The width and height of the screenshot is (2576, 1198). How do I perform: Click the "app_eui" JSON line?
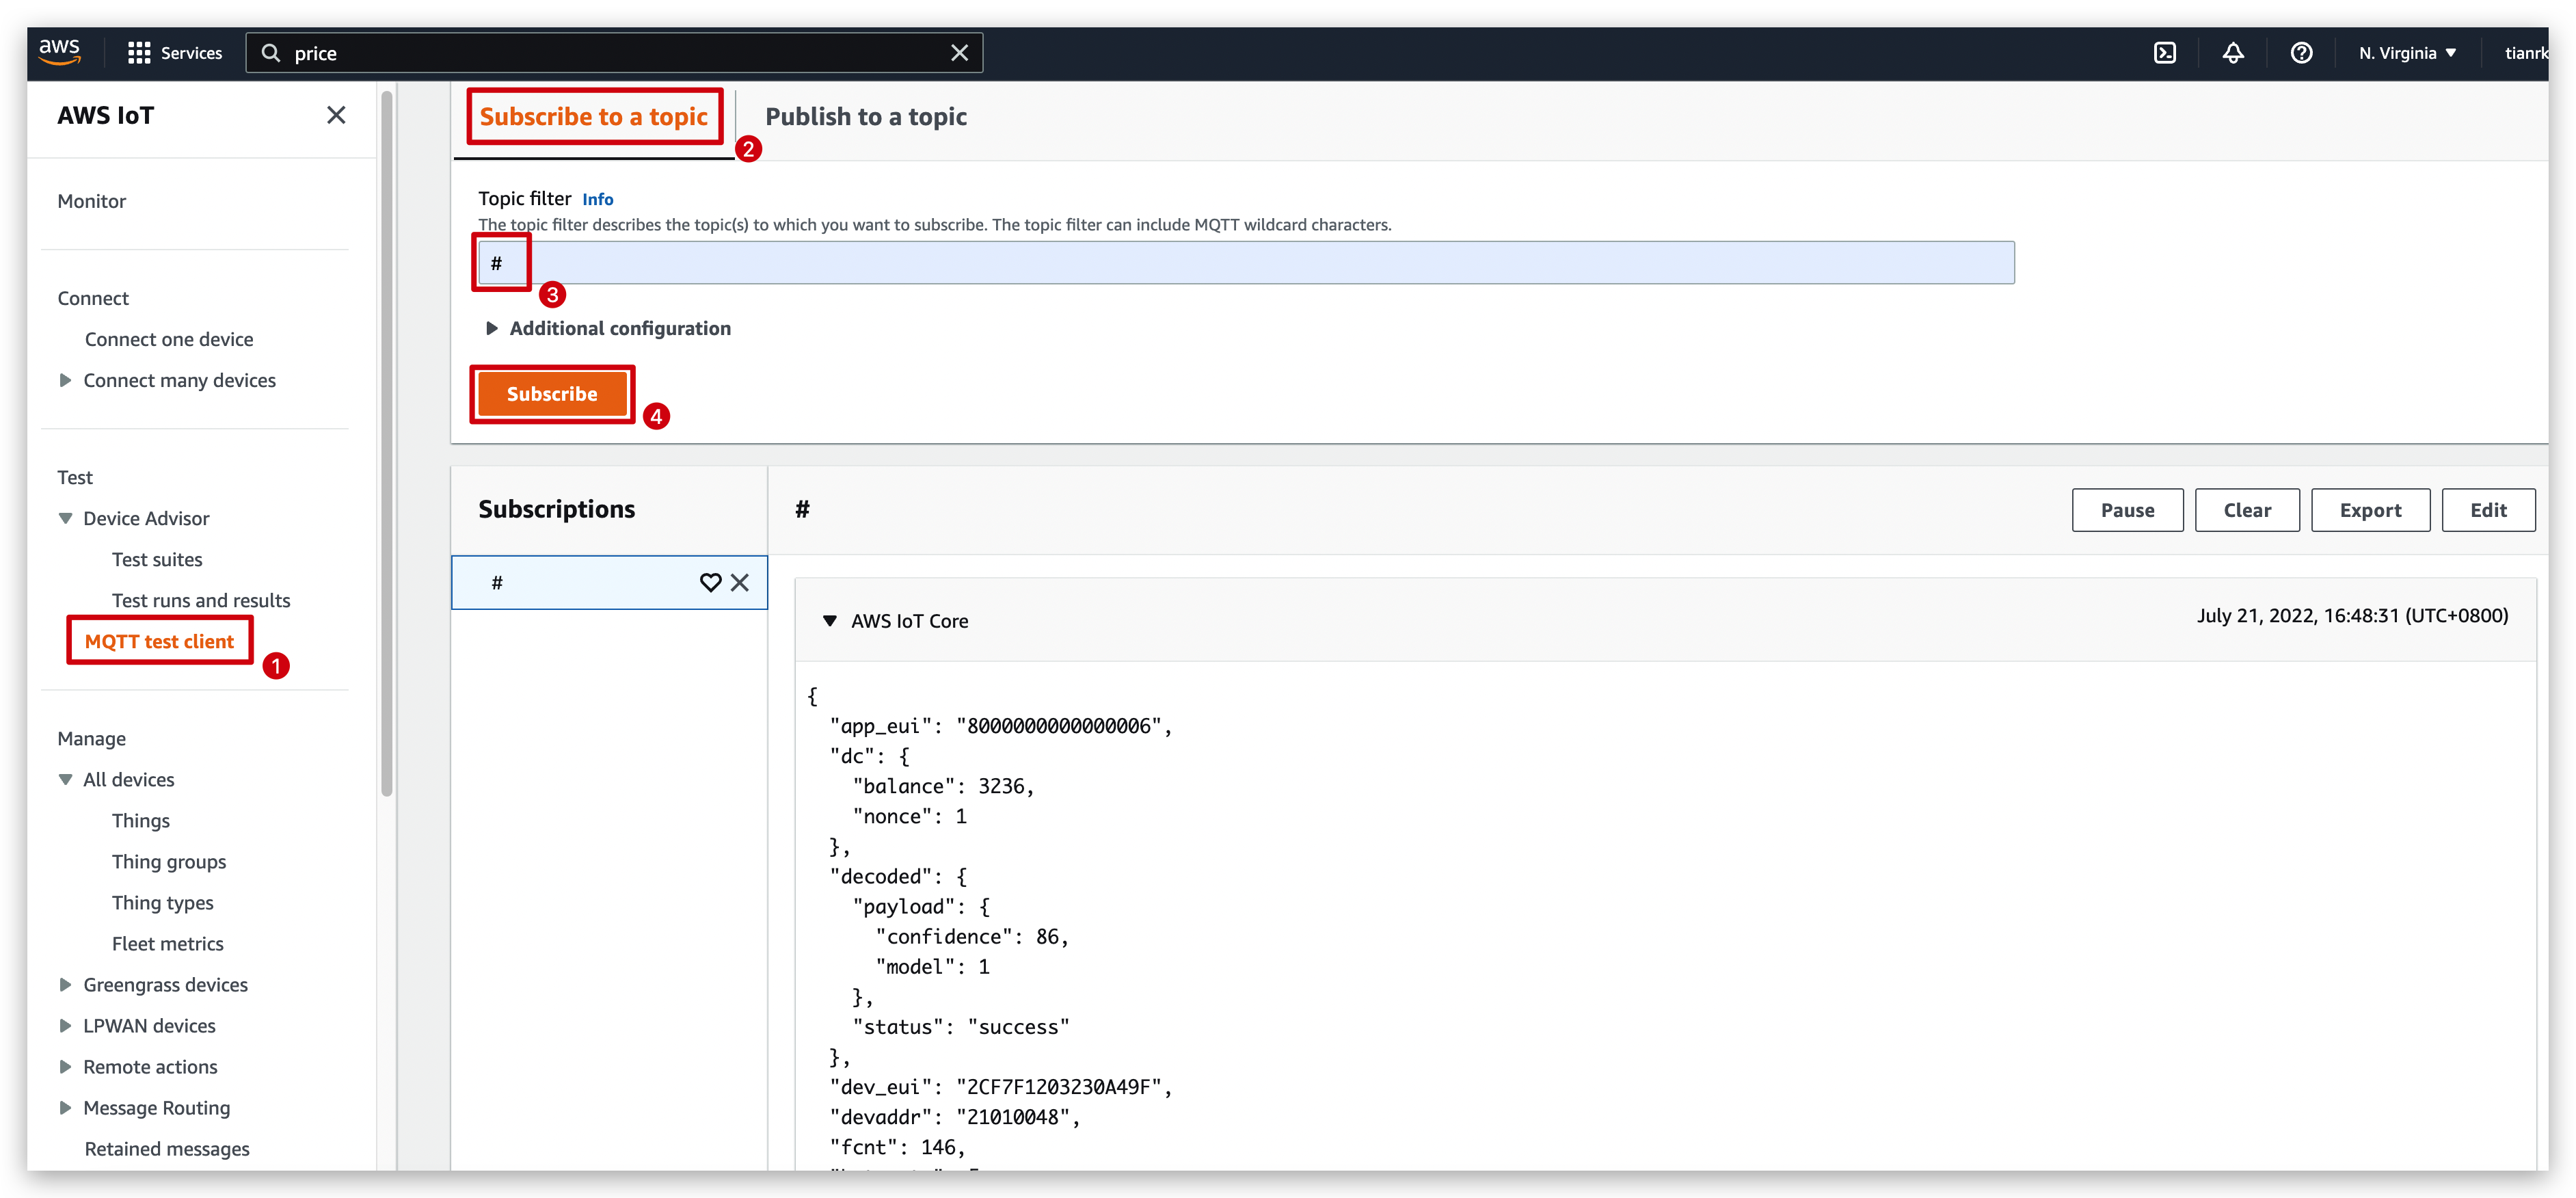coord(1000,726)
